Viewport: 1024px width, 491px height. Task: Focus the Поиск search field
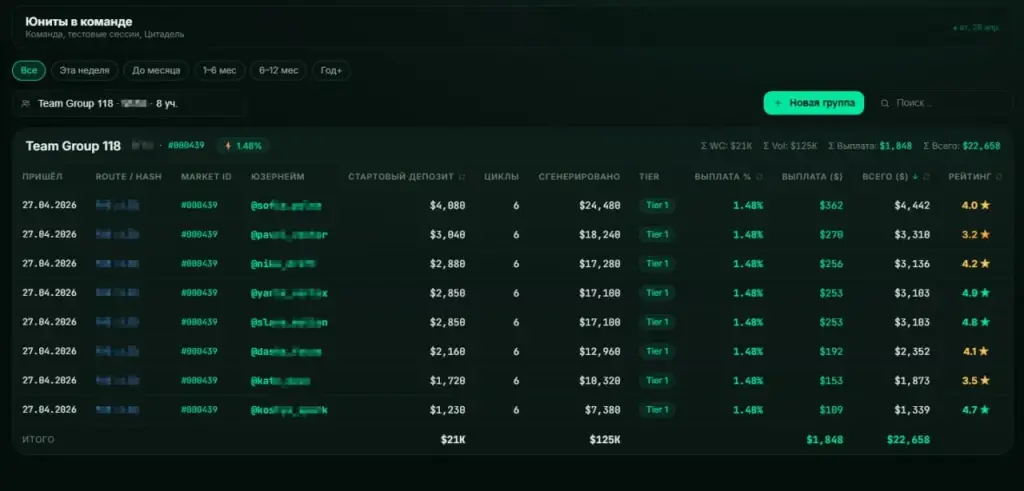pos(944,103)
